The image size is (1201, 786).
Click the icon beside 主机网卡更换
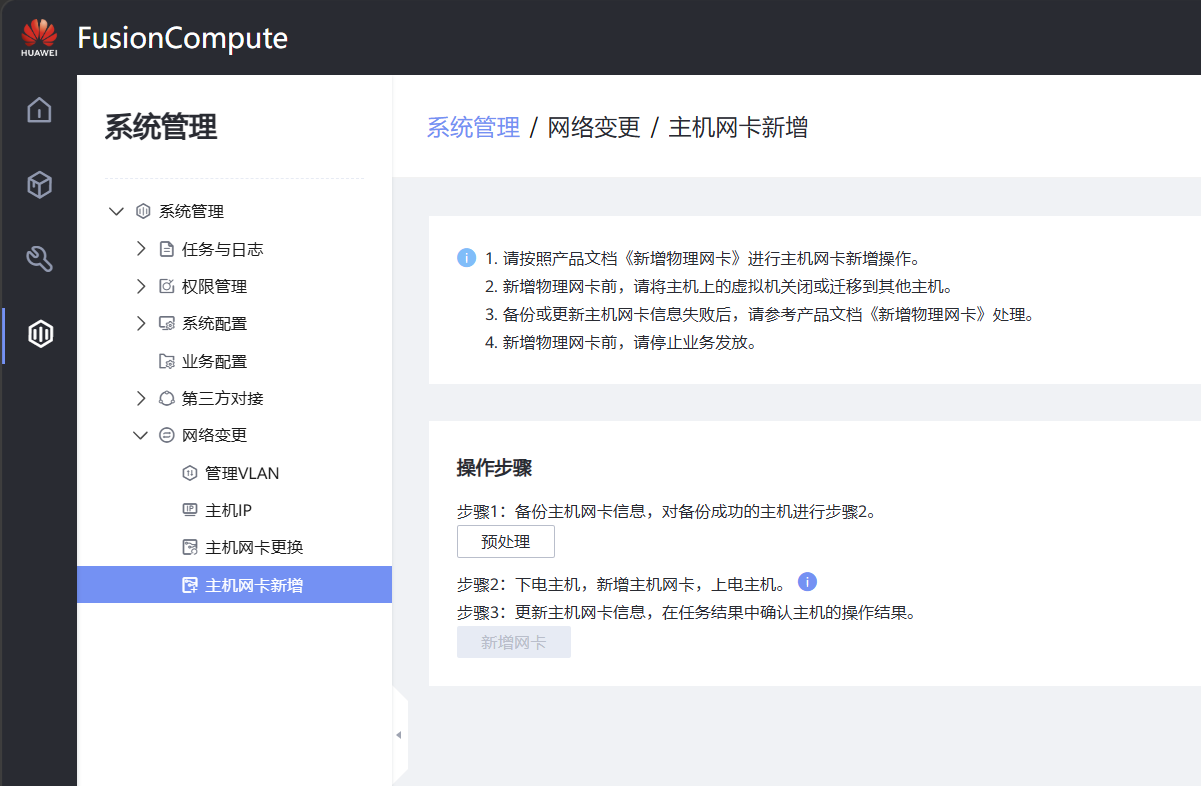190,547
